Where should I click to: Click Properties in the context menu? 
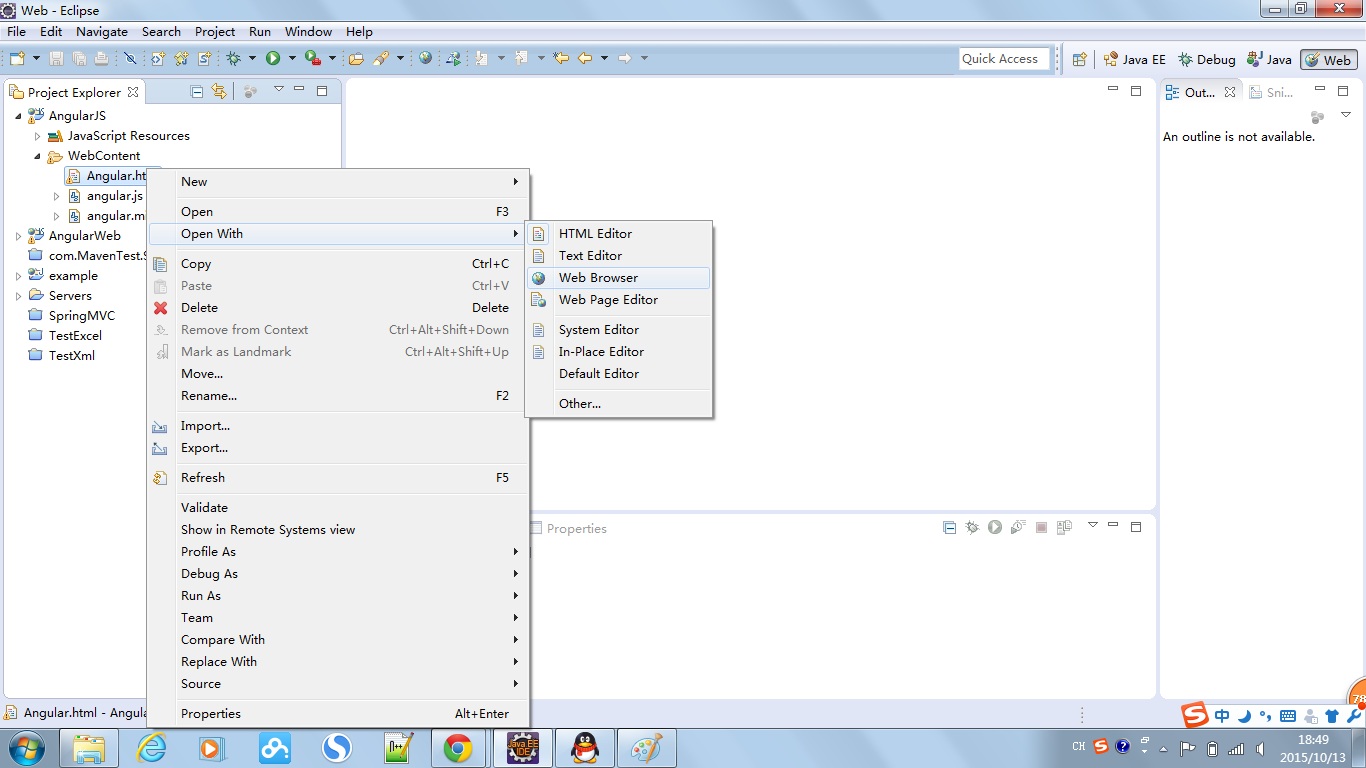coord(338,714)
